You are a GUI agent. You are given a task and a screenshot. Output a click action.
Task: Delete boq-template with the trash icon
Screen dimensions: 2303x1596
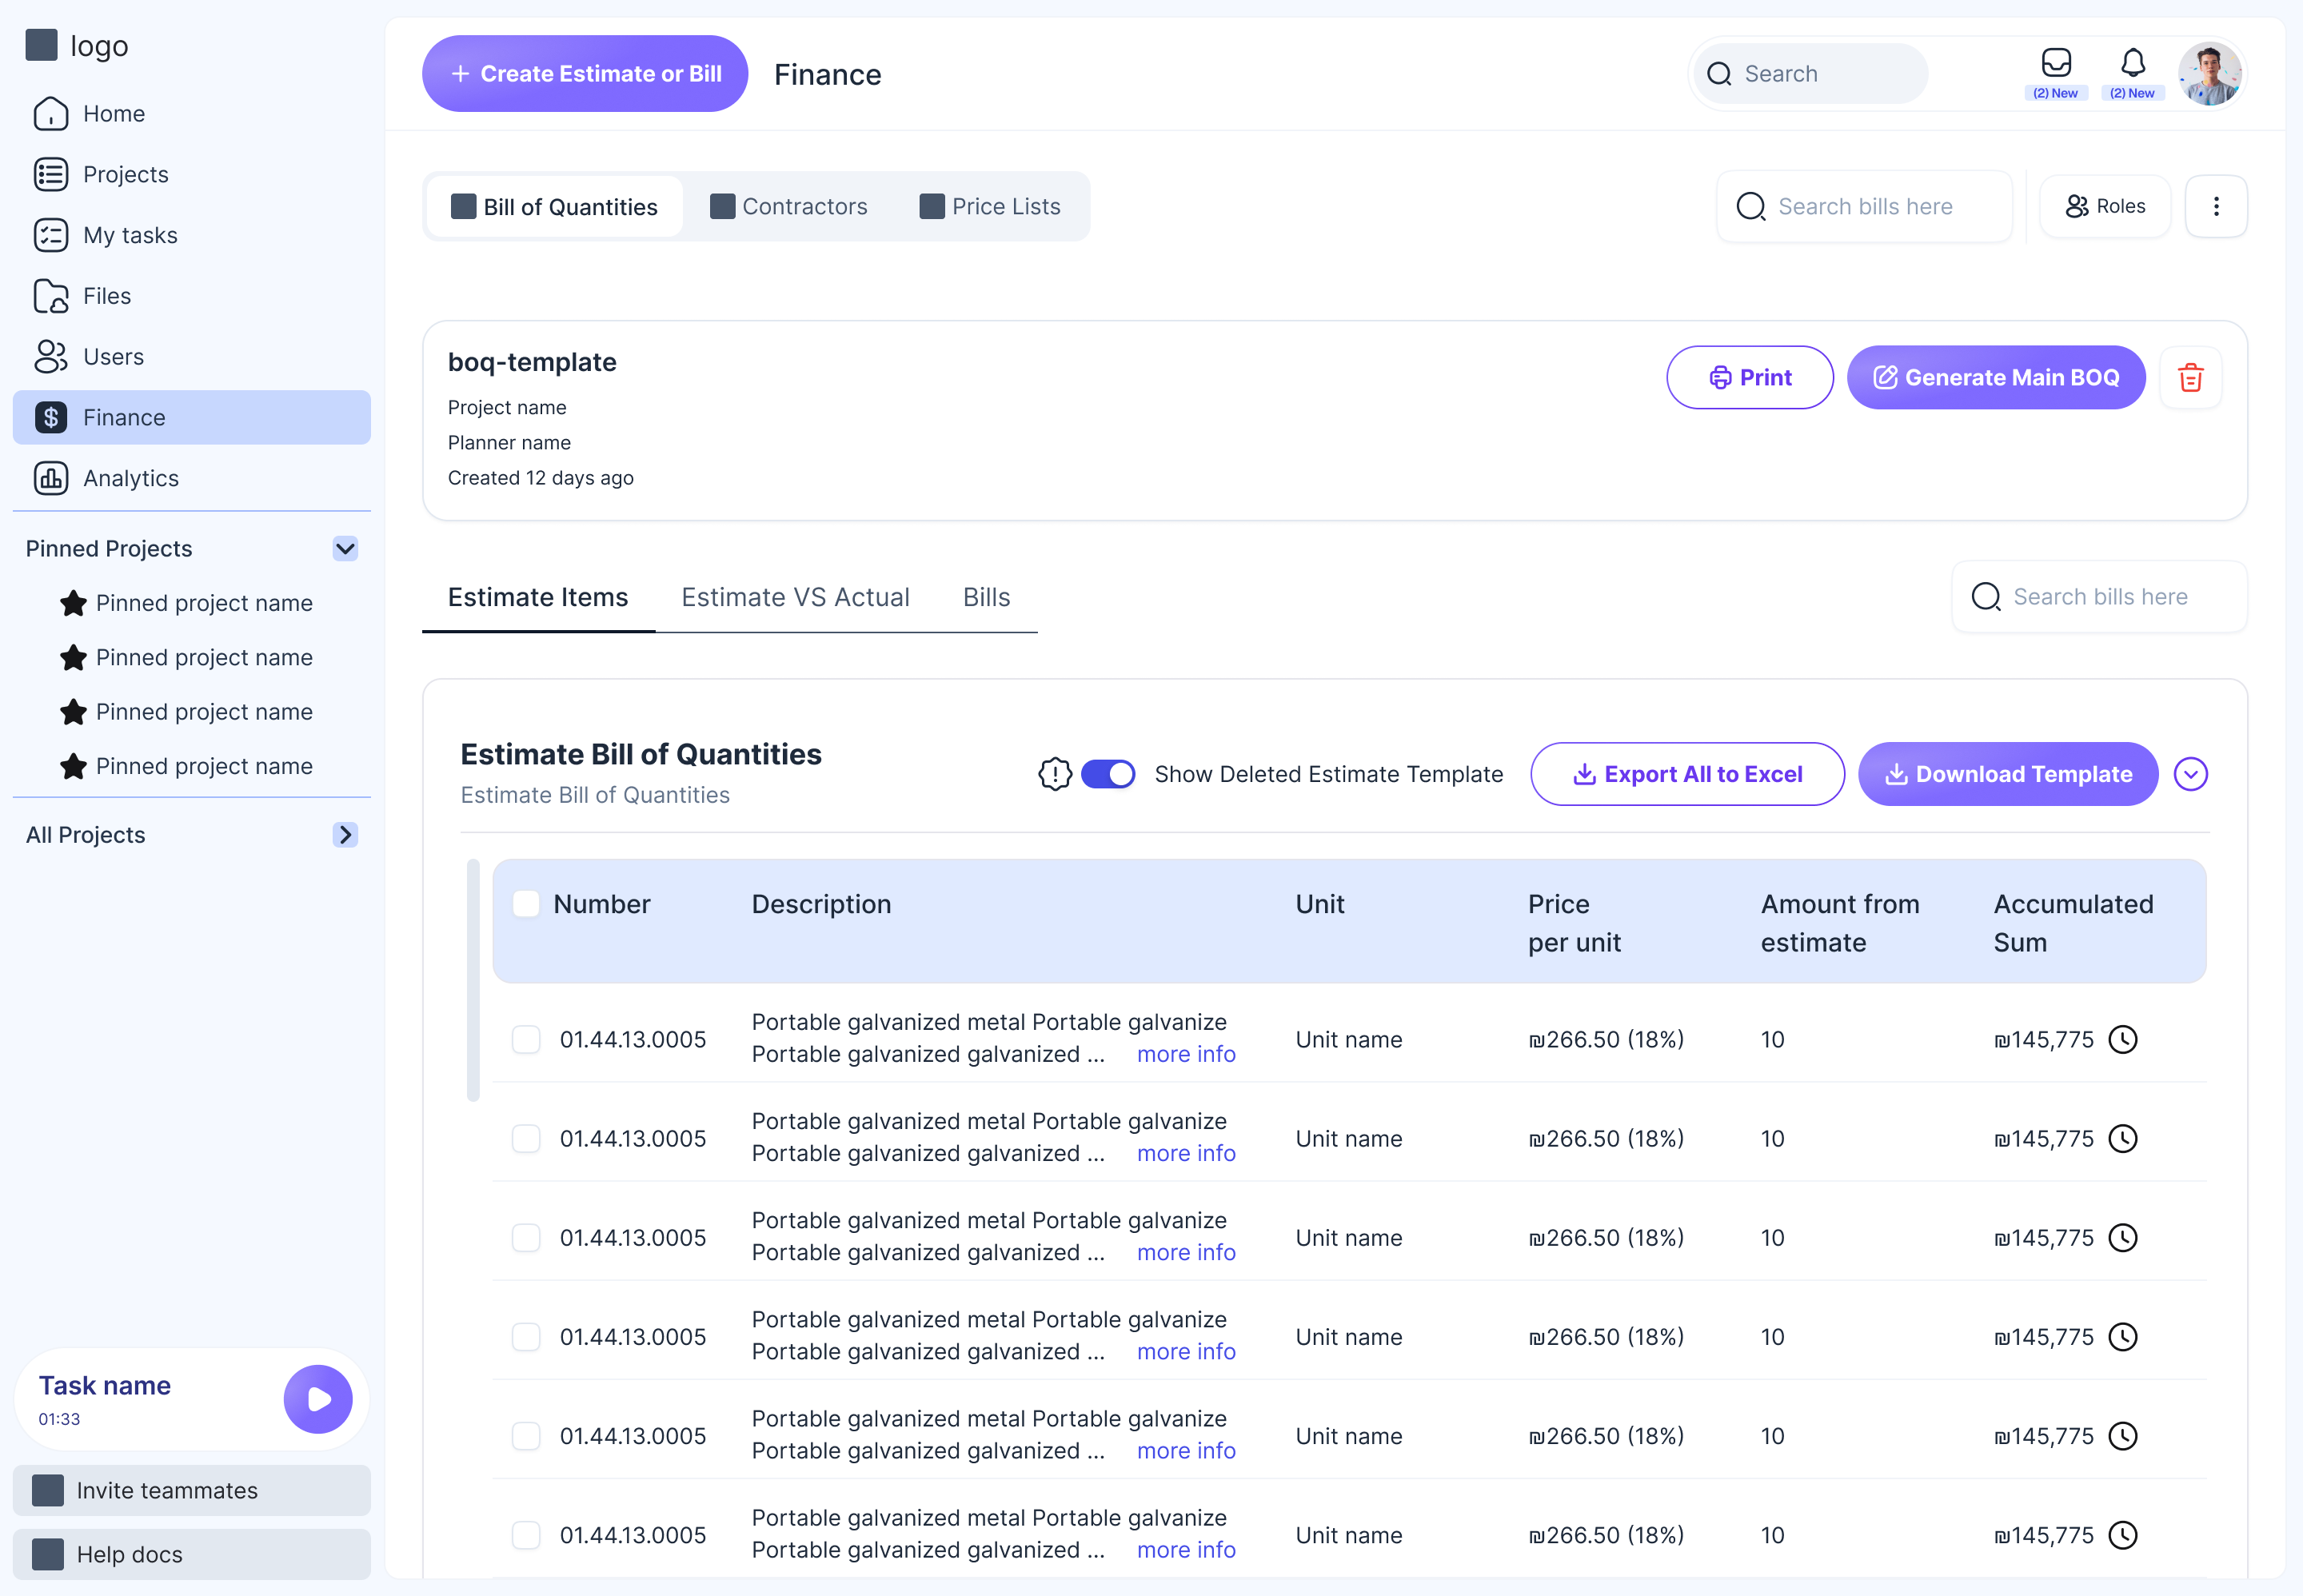(2190, 378)
